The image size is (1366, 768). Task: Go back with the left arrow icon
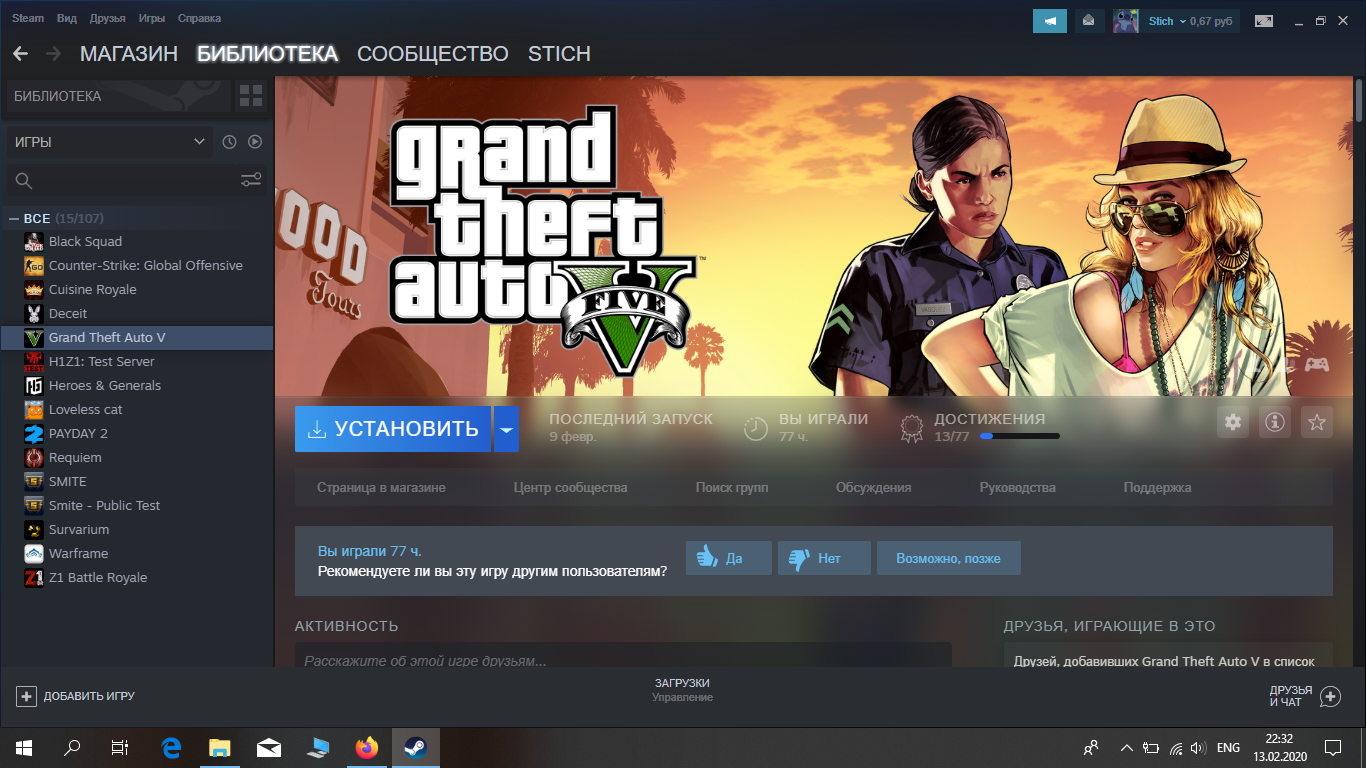(20, 54)
